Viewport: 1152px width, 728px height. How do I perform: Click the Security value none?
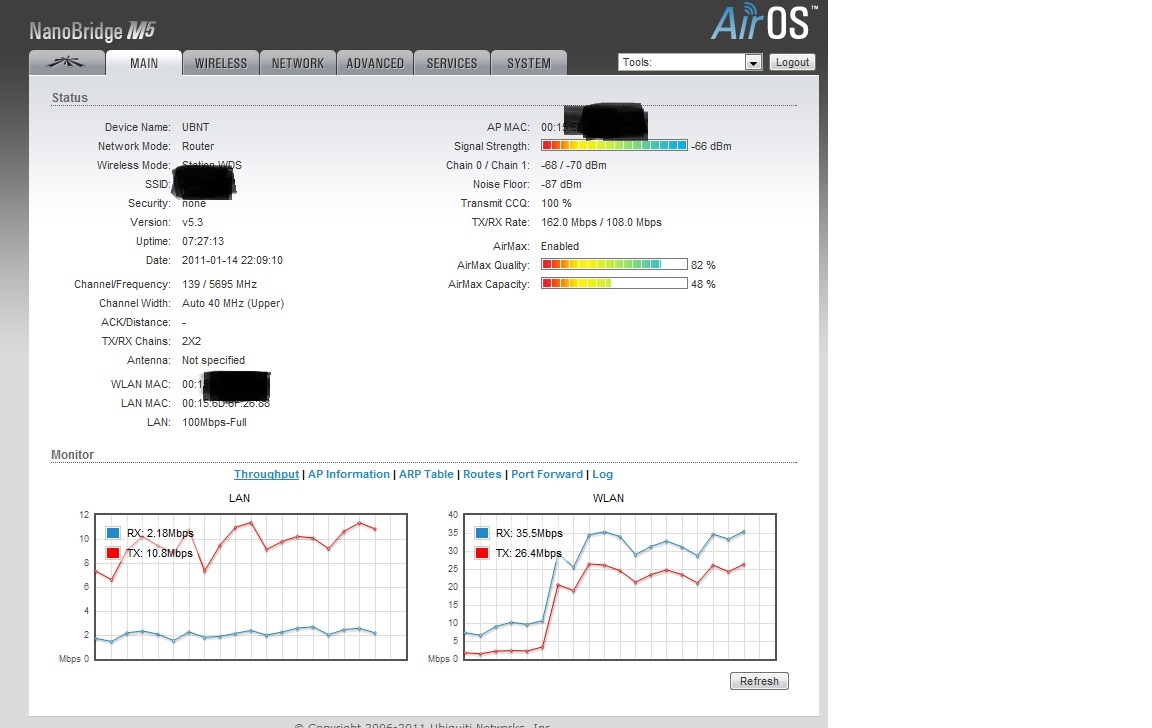tap(194, 203)
